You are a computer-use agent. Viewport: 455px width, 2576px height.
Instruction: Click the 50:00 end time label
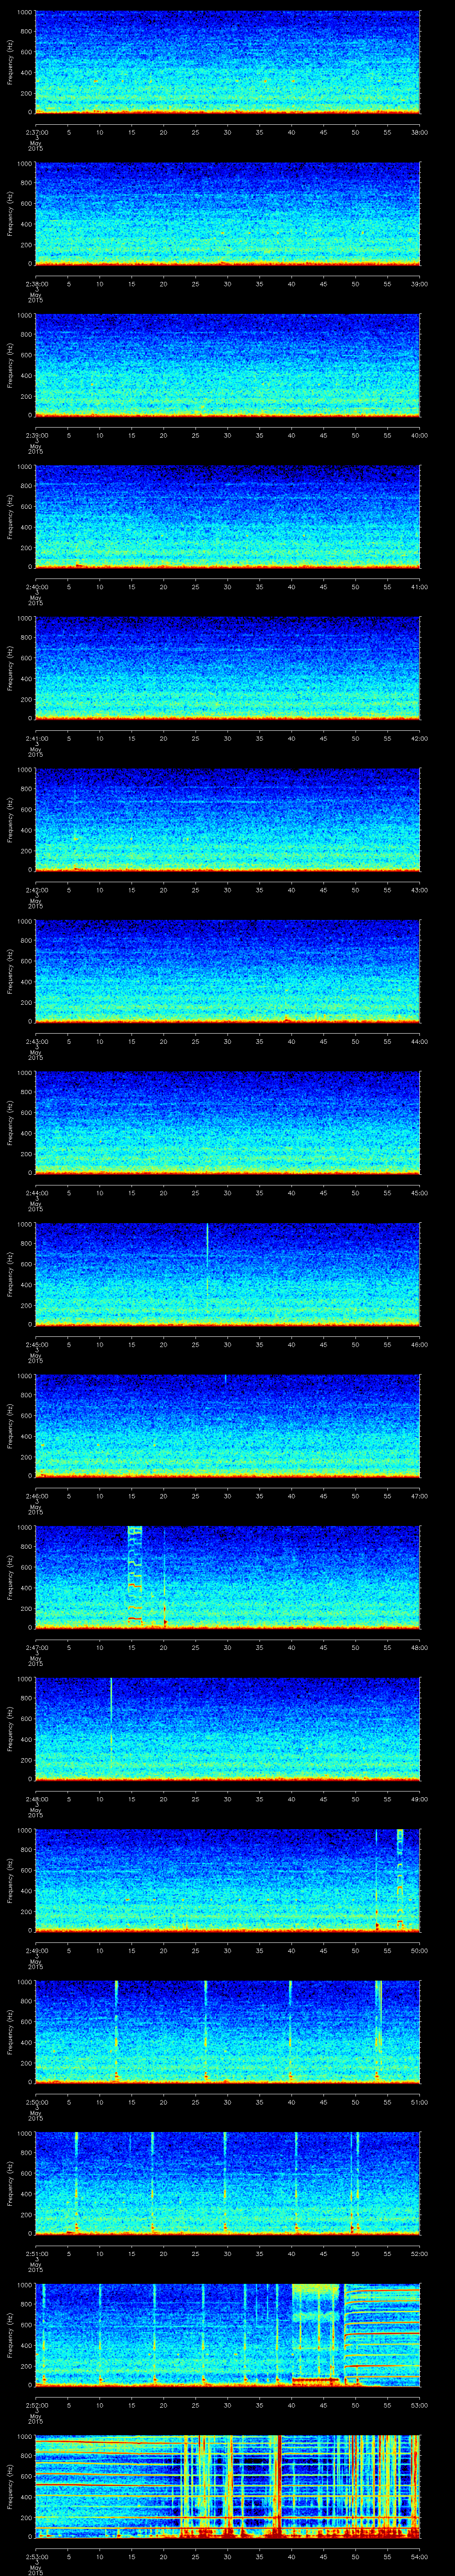[419, 1950]
